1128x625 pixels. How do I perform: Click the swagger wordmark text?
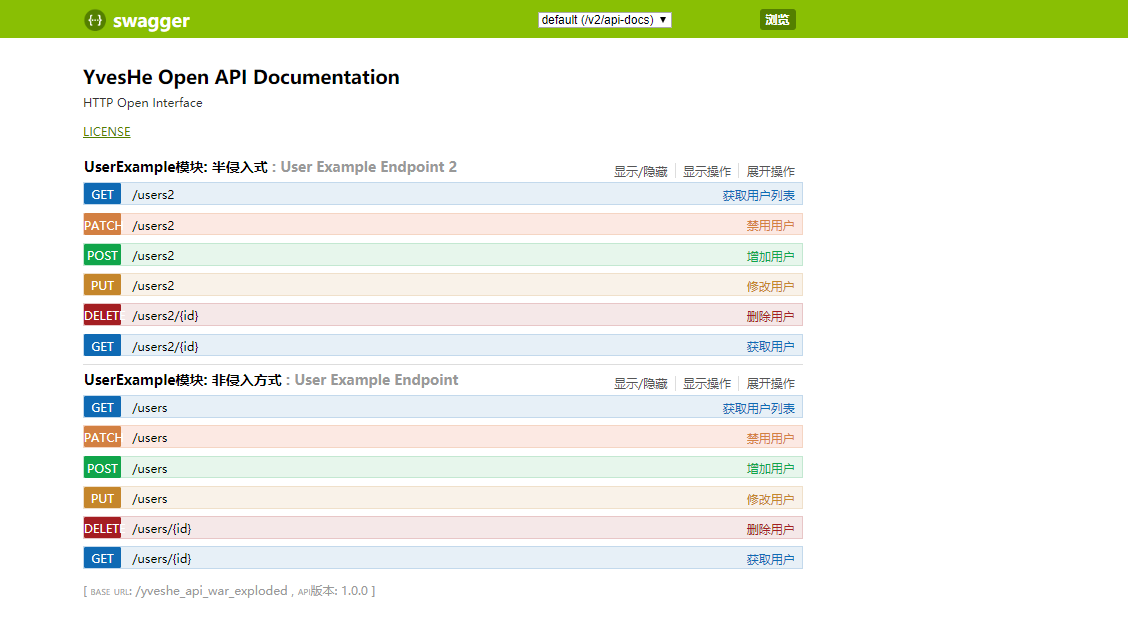(151, 21)
